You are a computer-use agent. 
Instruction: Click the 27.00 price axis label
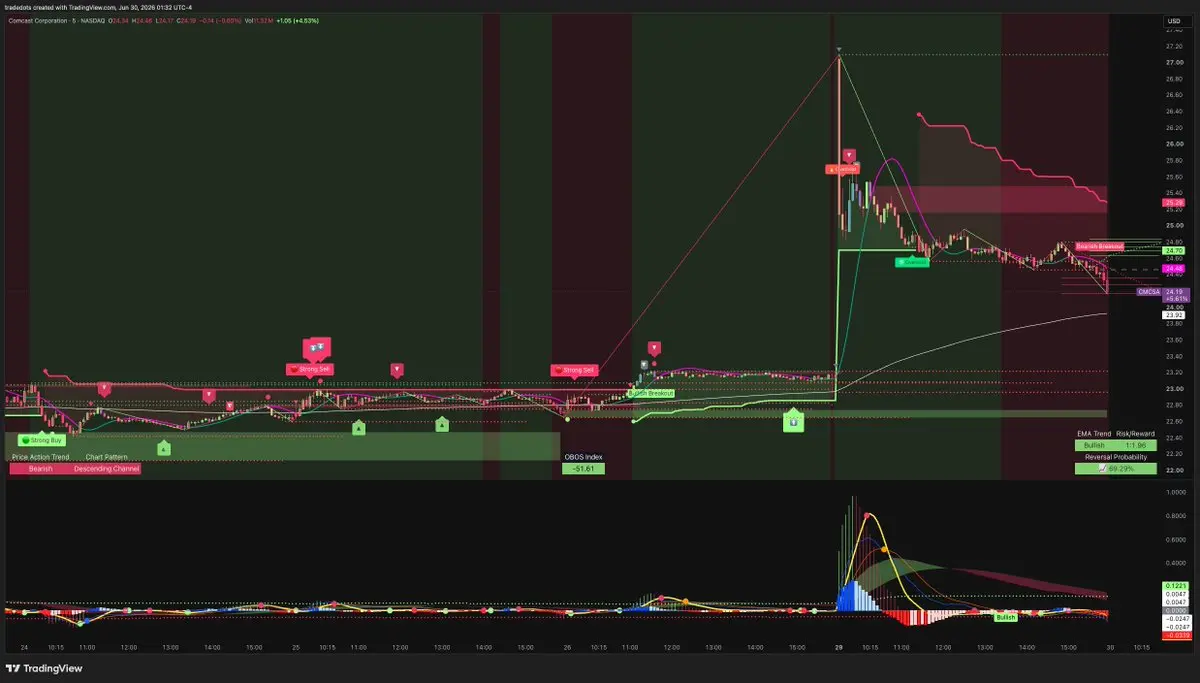(1174, 62)
